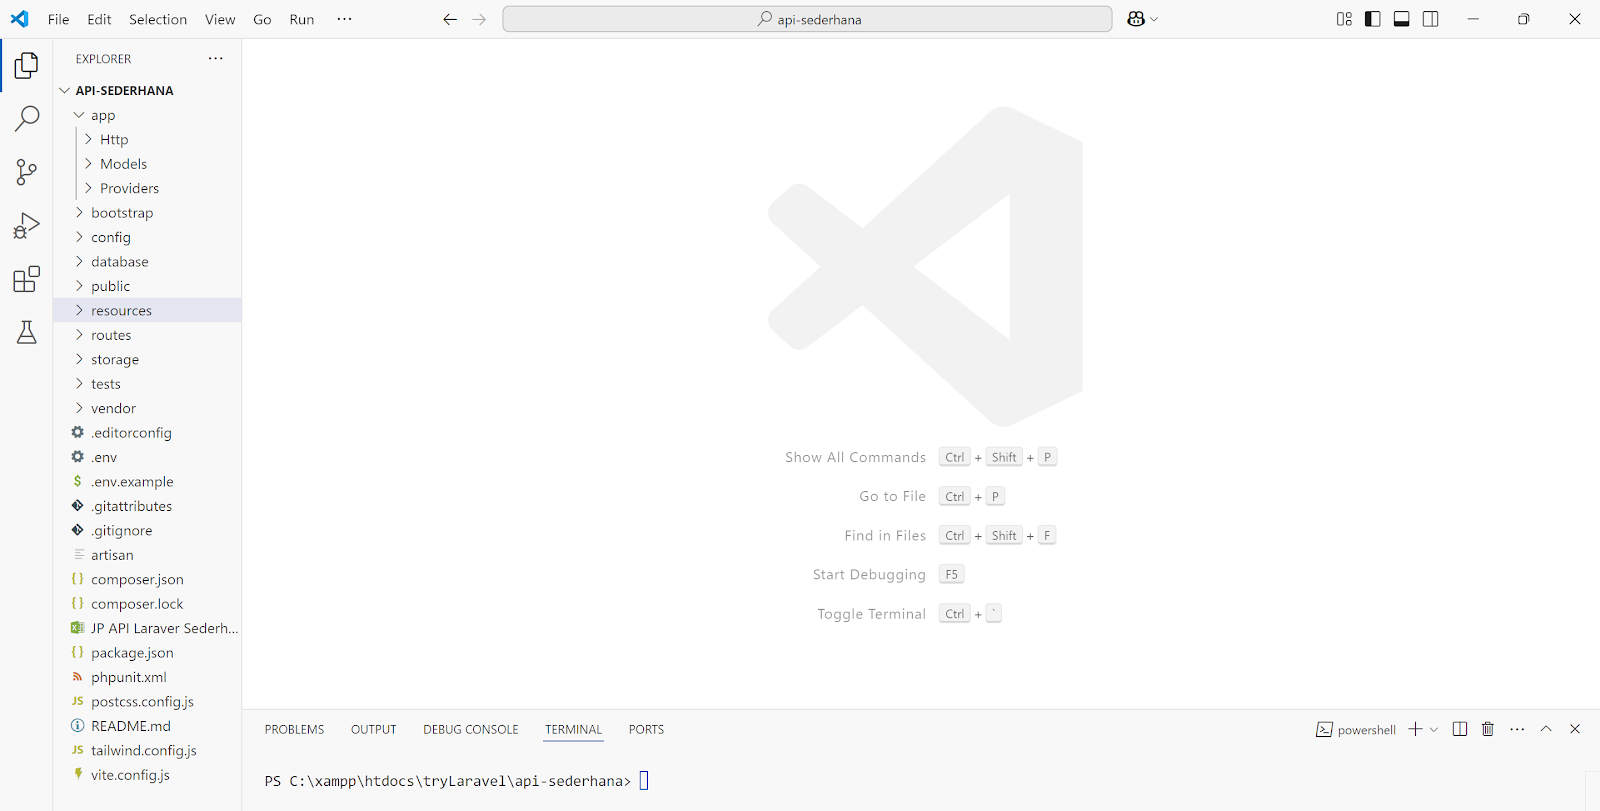This screenshot has width=1600, height=811.
Task: Open the Run and Debug view
Action: point(27,226)
